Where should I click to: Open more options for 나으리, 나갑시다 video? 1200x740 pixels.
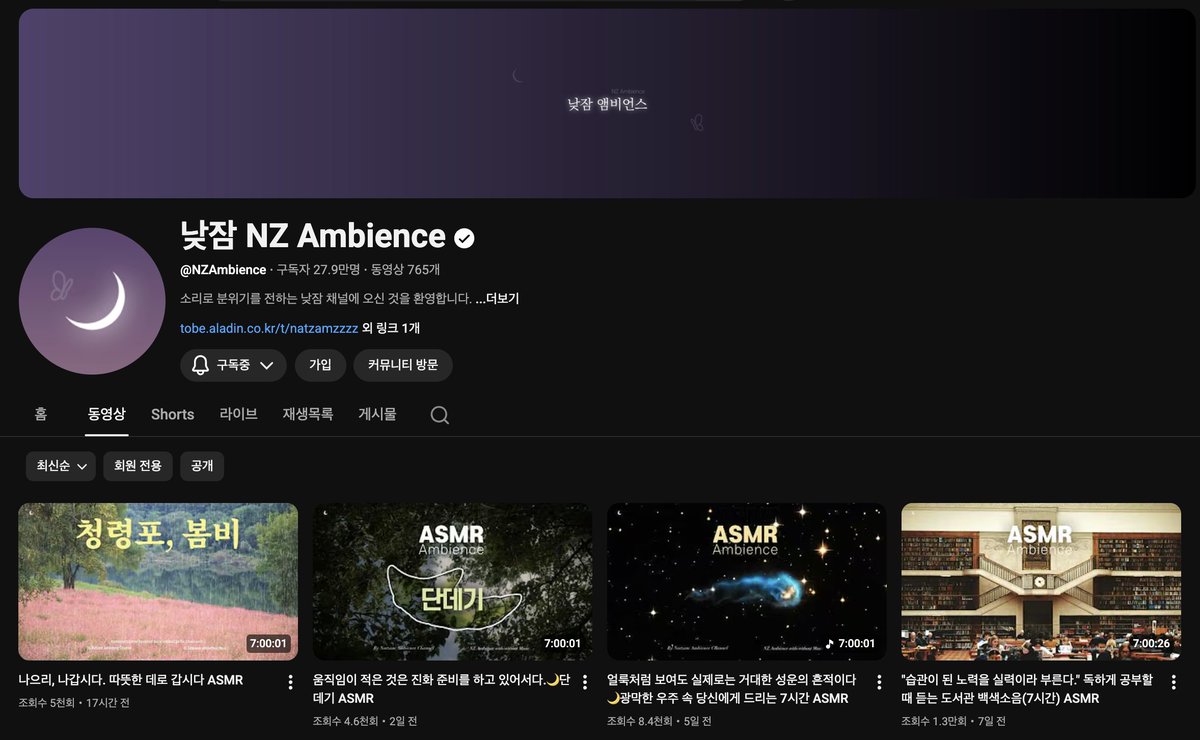coord(290,682)
